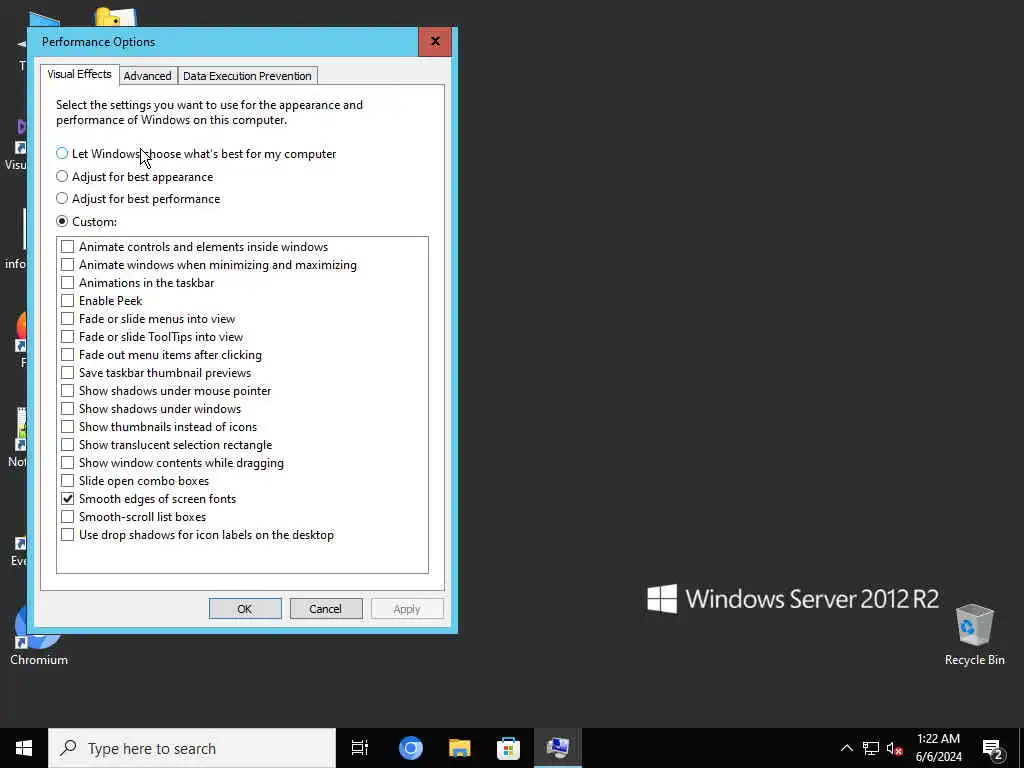
Task: Click the search magnifier icon
Action: [x=68, y=748]
